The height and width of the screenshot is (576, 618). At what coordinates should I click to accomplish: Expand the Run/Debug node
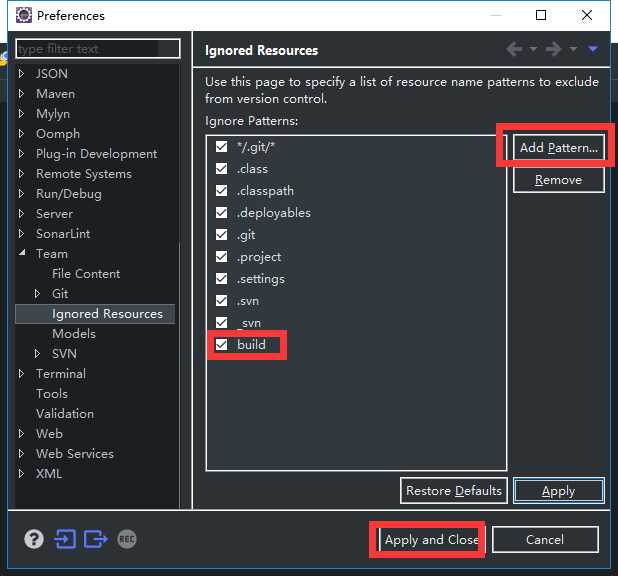pyautogui.click(x=21, y=194)
